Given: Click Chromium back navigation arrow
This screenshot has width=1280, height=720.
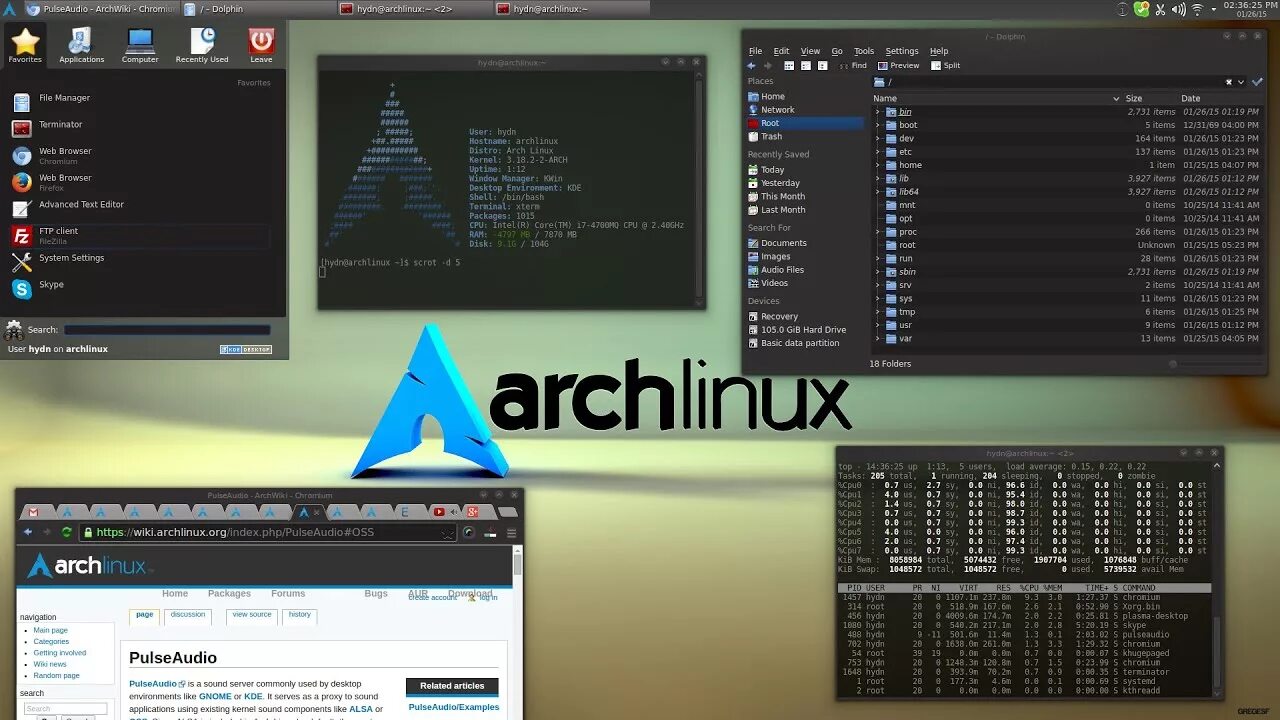Looking at the screenshot, I should [x=28, y=532].
